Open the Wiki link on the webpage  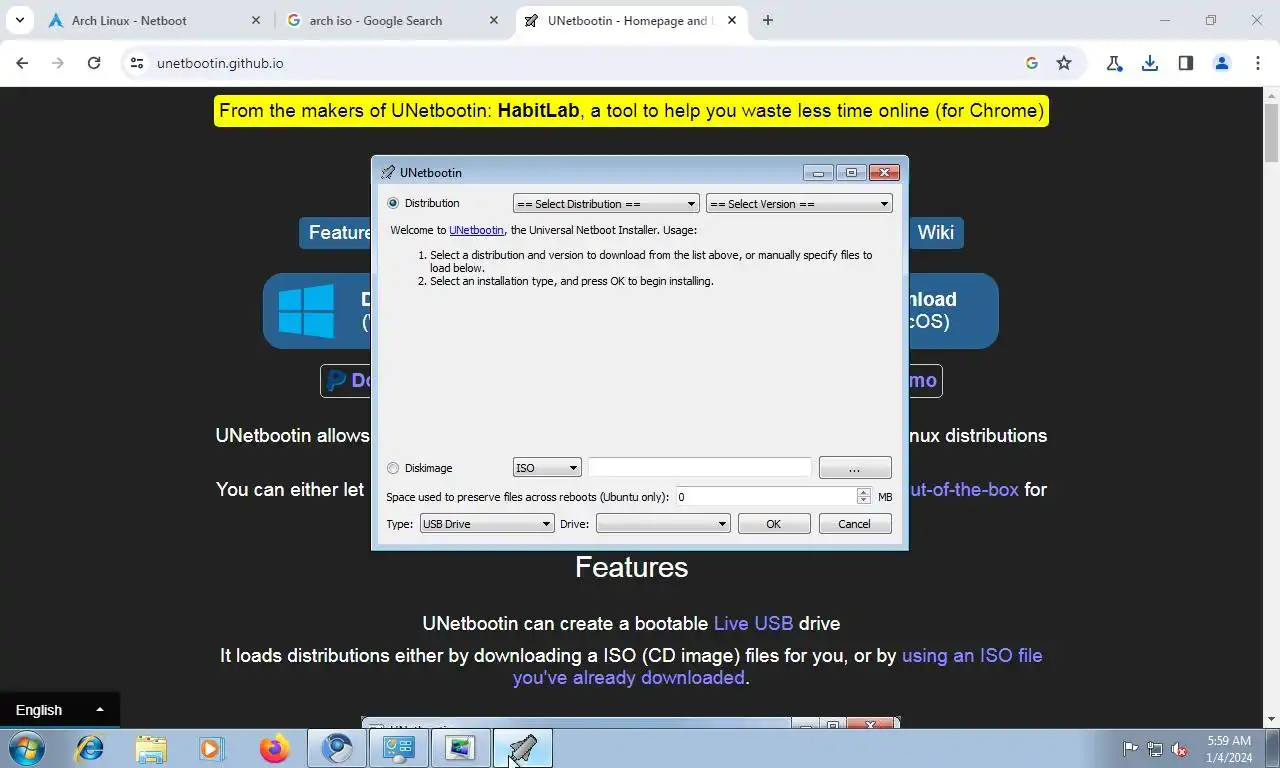point(936,232)
